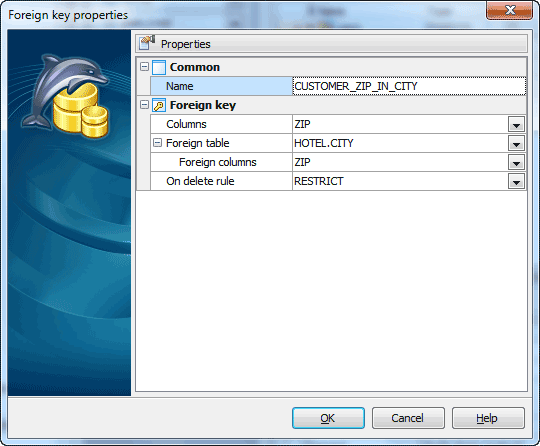Open the Foreign columns dropdown arrow
The image size is (540, 446).
point(516,162)
